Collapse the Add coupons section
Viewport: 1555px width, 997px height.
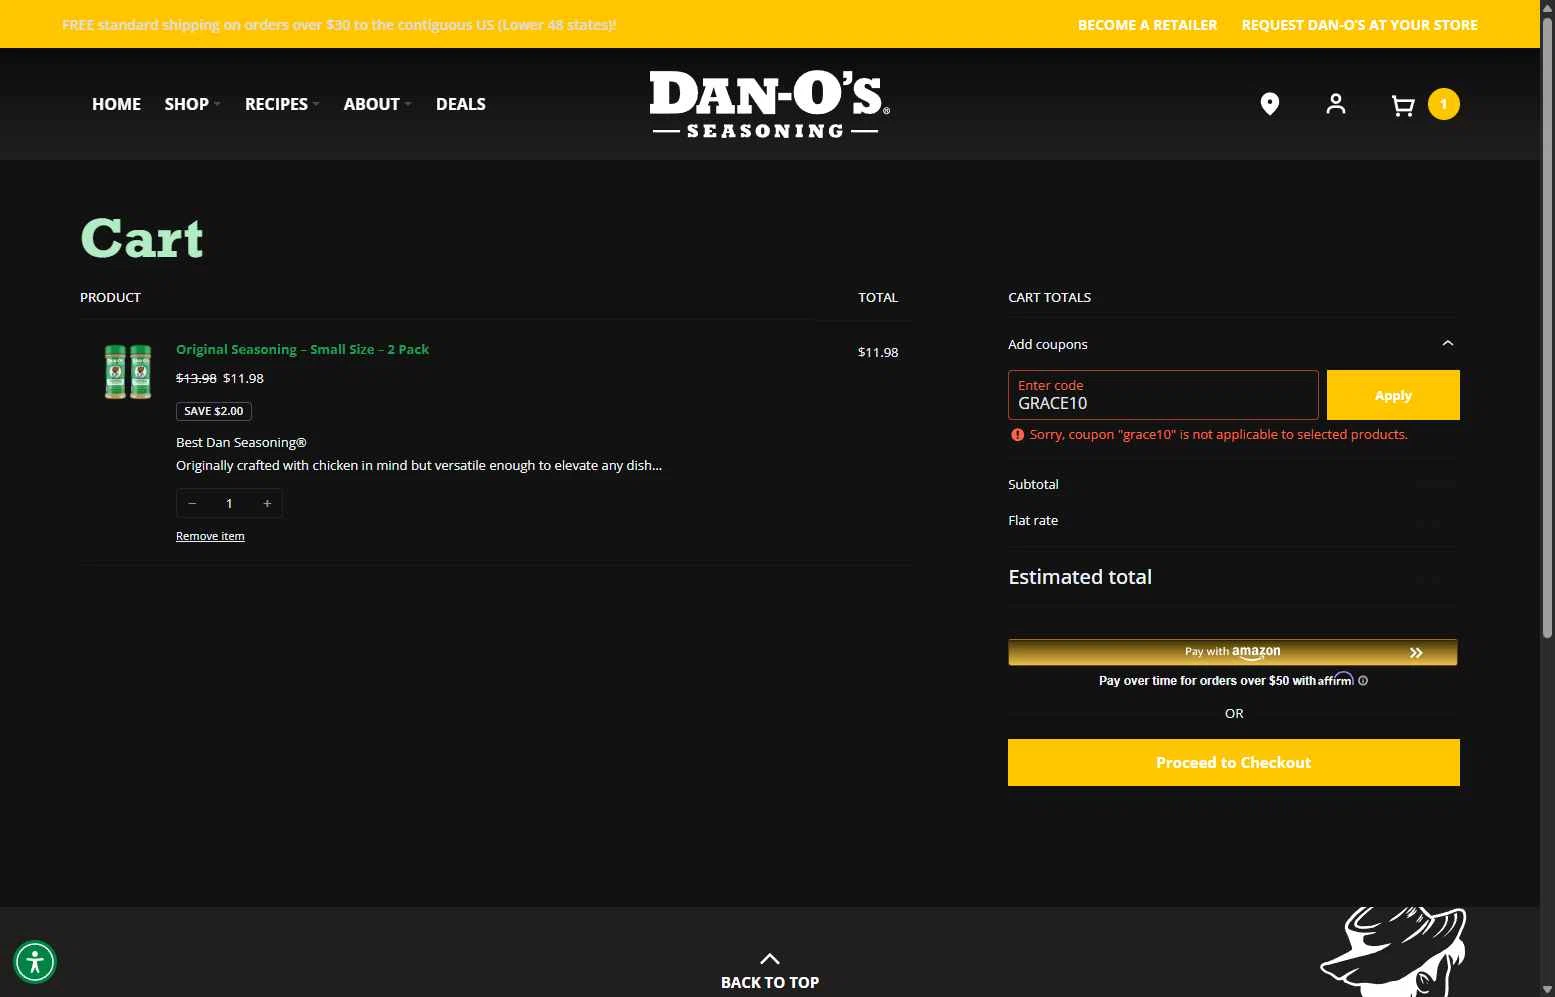1447,344
